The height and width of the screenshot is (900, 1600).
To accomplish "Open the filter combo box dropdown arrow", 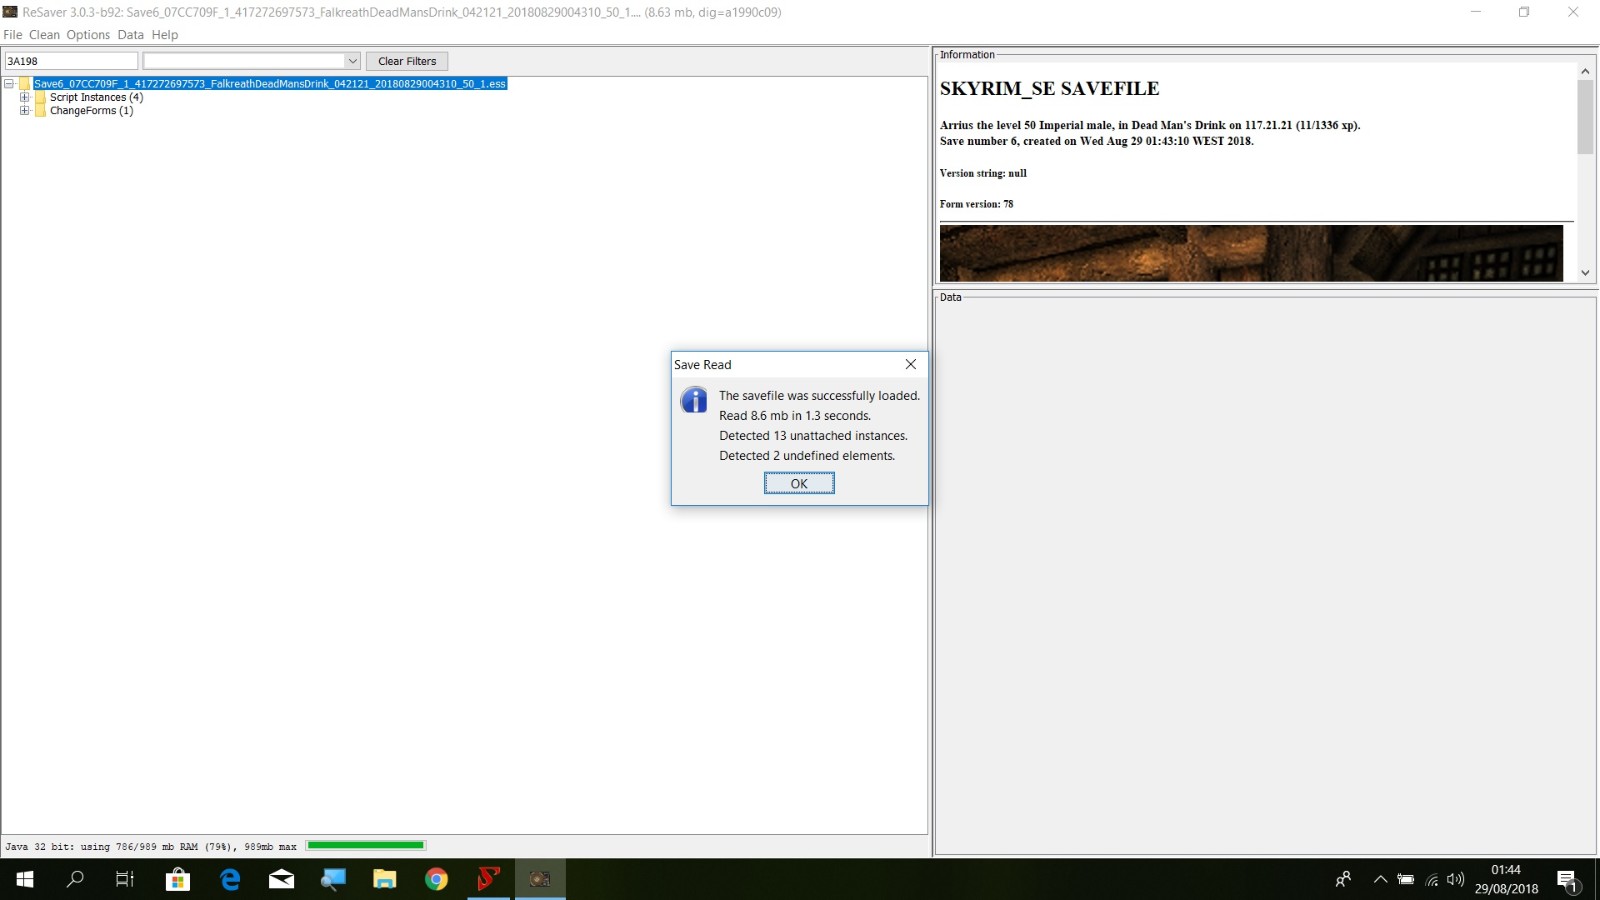I will tap(352, 61).
